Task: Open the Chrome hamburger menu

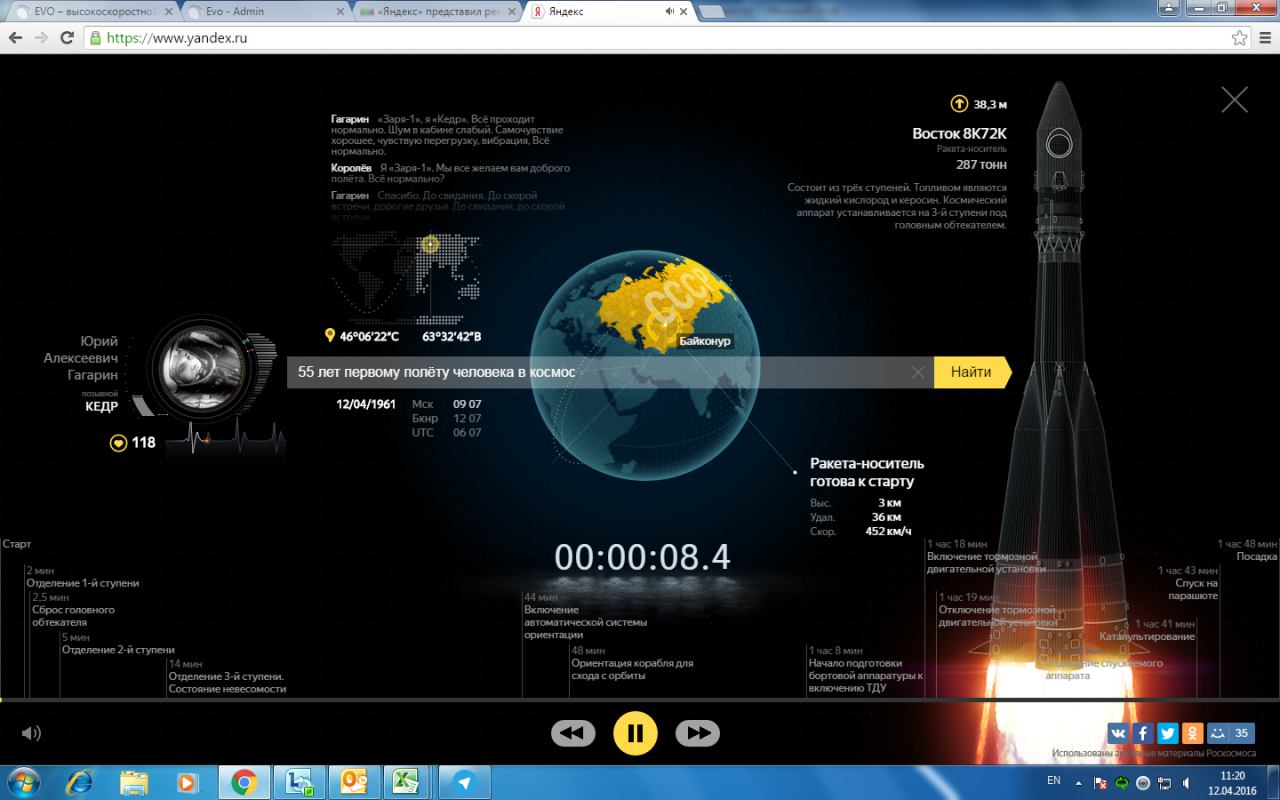Action: 1266,38
